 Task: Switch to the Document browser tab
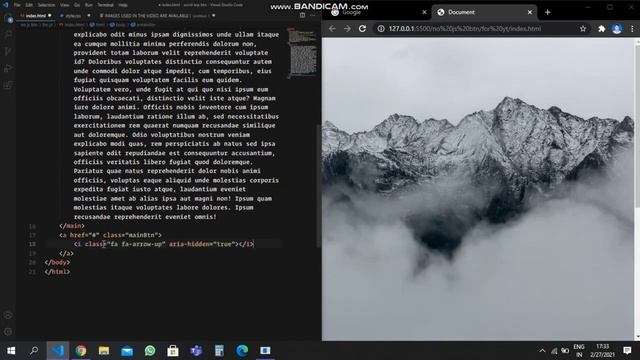tap(484, 12)
